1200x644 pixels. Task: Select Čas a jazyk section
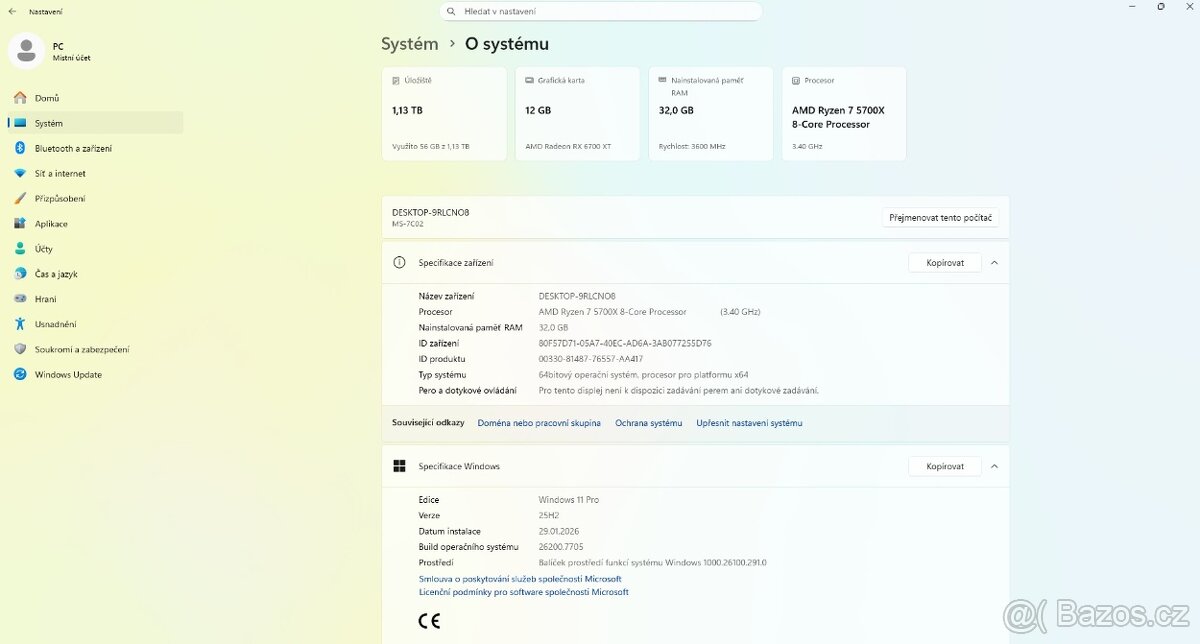[x=60, y=273]
